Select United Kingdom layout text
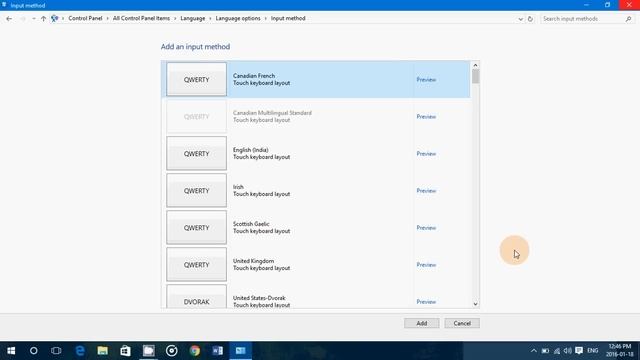Screen dimensions: 640x360 pyautogui.click(x=261, y=264)
